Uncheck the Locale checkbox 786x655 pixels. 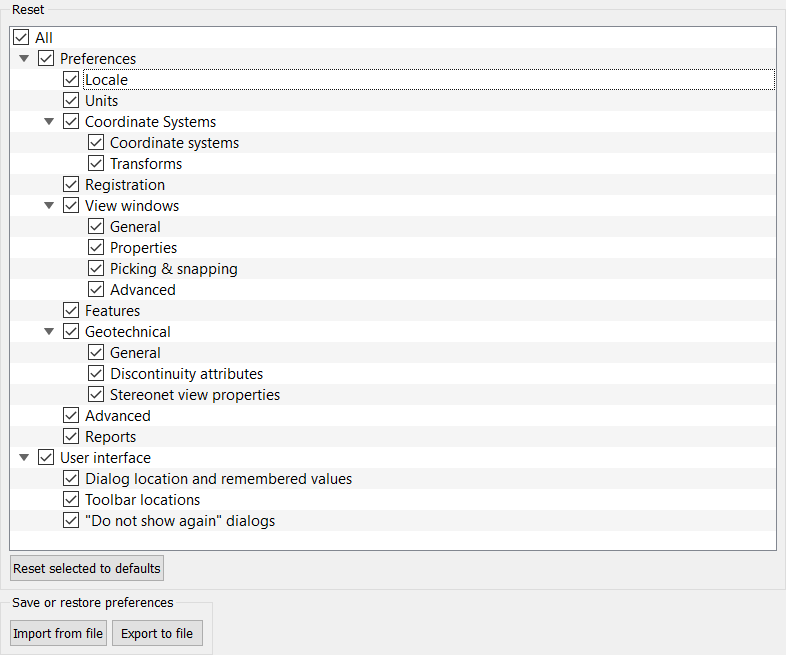[71, 80]
